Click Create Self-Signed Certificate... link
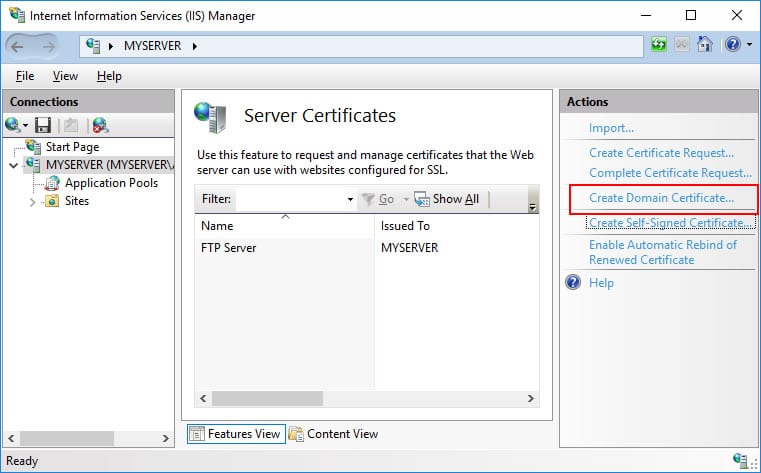The width and height of the screenshot is (761, 473). click(670, 223)
